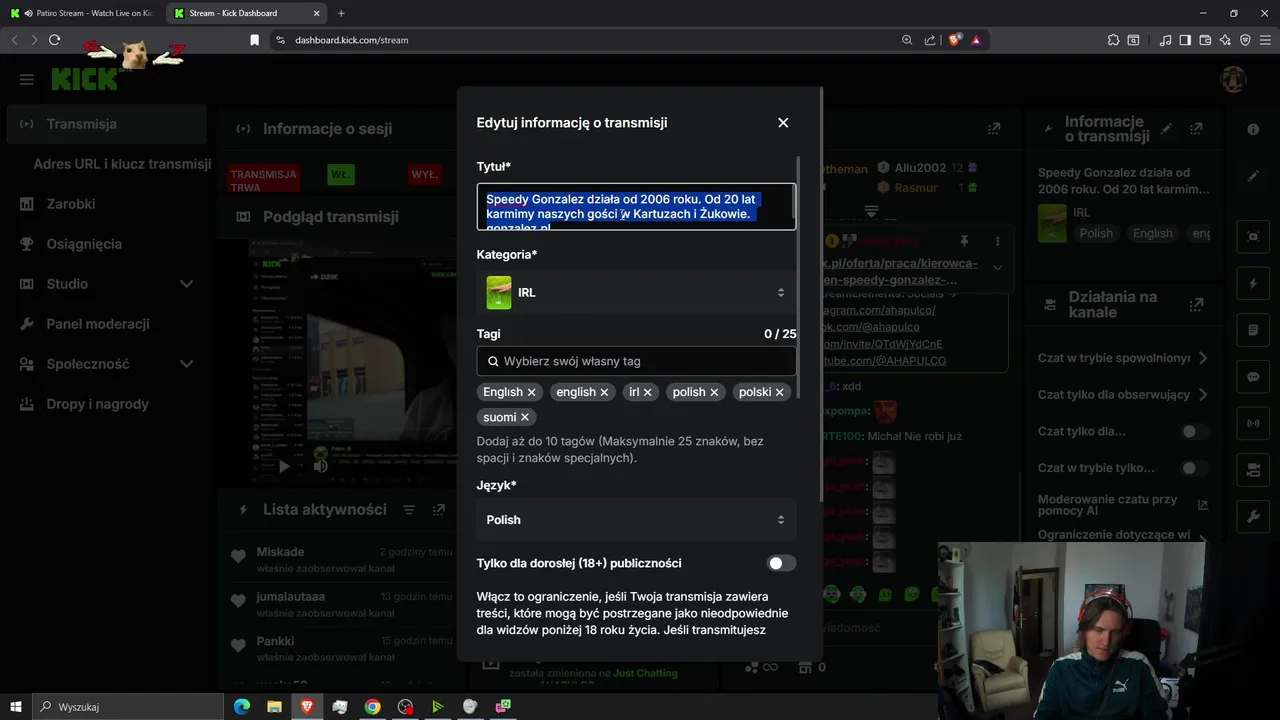Remove the 'suomi' tag chip
The width and height of the screenshot is (1280, 720).
[525, 417]
